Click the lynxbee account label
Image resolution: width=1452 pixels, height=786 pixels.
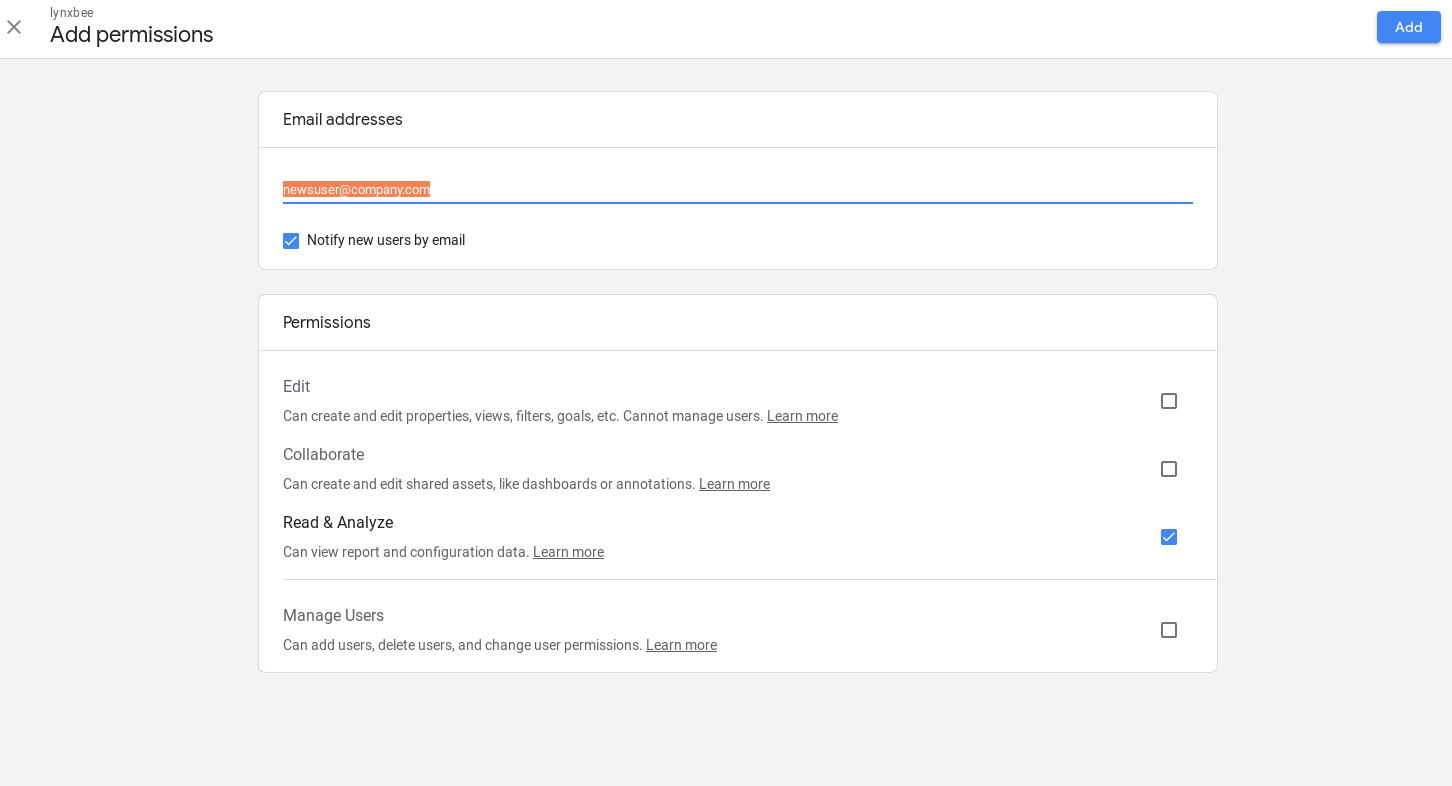pos(71,12)
